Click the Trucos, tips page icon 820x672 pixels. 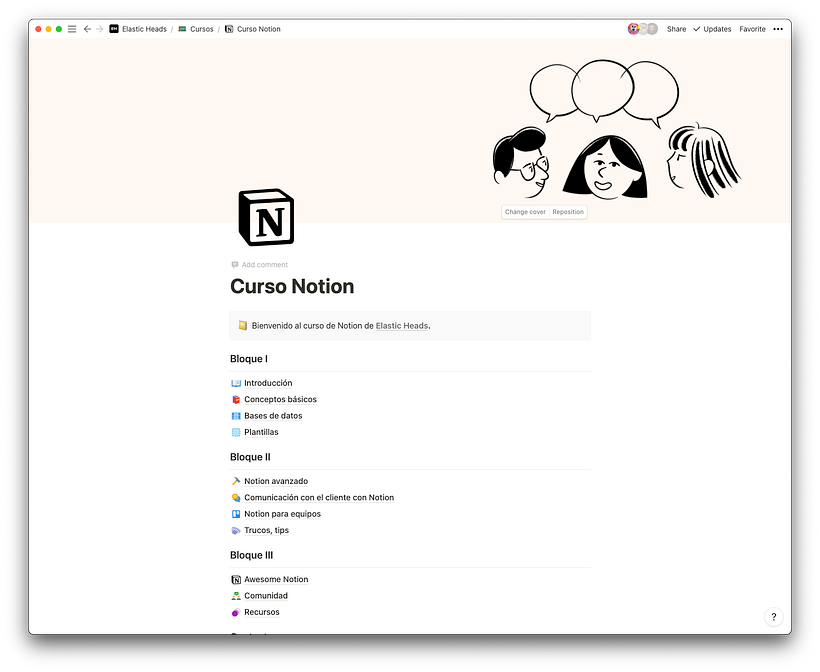(x=236, y=530)
